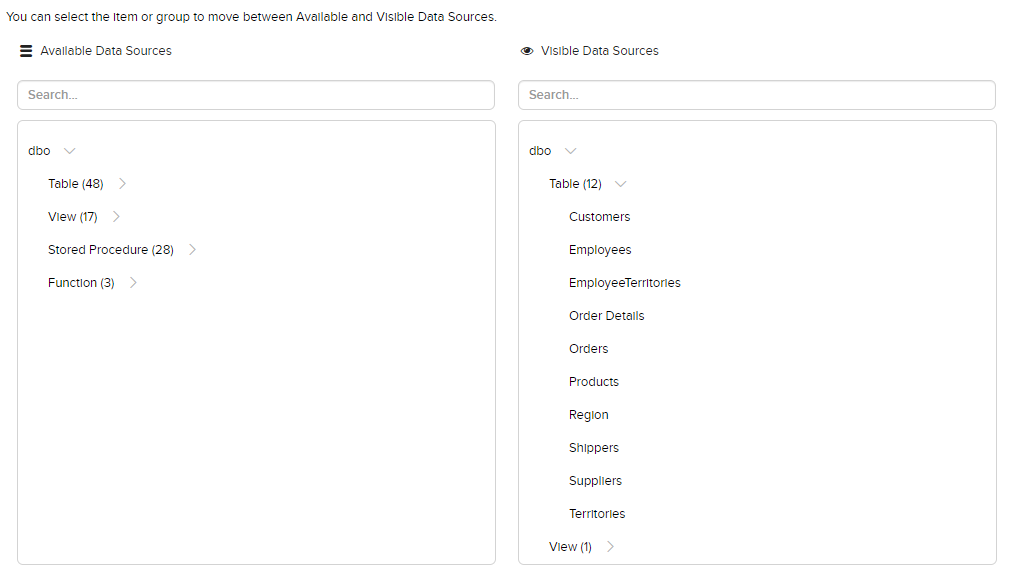Expand the Table (48) group
The image size is (1015, 582).
122,184
